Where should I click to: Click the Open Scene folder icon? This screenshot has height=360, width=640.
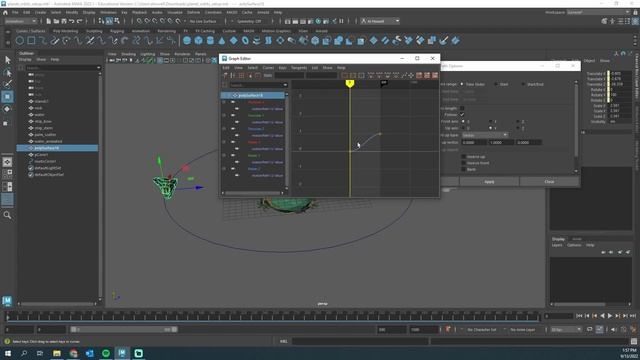pyautogui.click(x=56, y=21)
